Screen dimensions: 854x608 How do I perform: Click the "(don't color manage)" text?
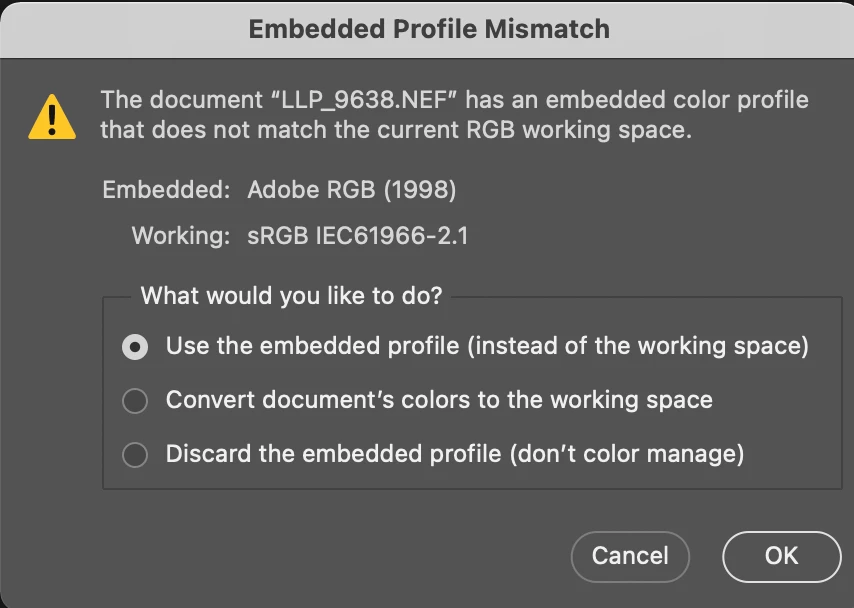[626, 454]
